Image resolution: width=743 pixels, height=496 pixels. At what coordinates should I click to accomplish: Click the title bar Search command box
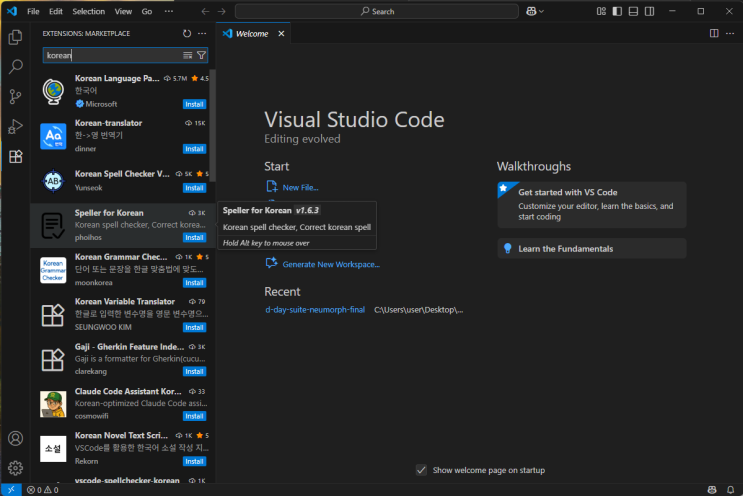point(377,11)
